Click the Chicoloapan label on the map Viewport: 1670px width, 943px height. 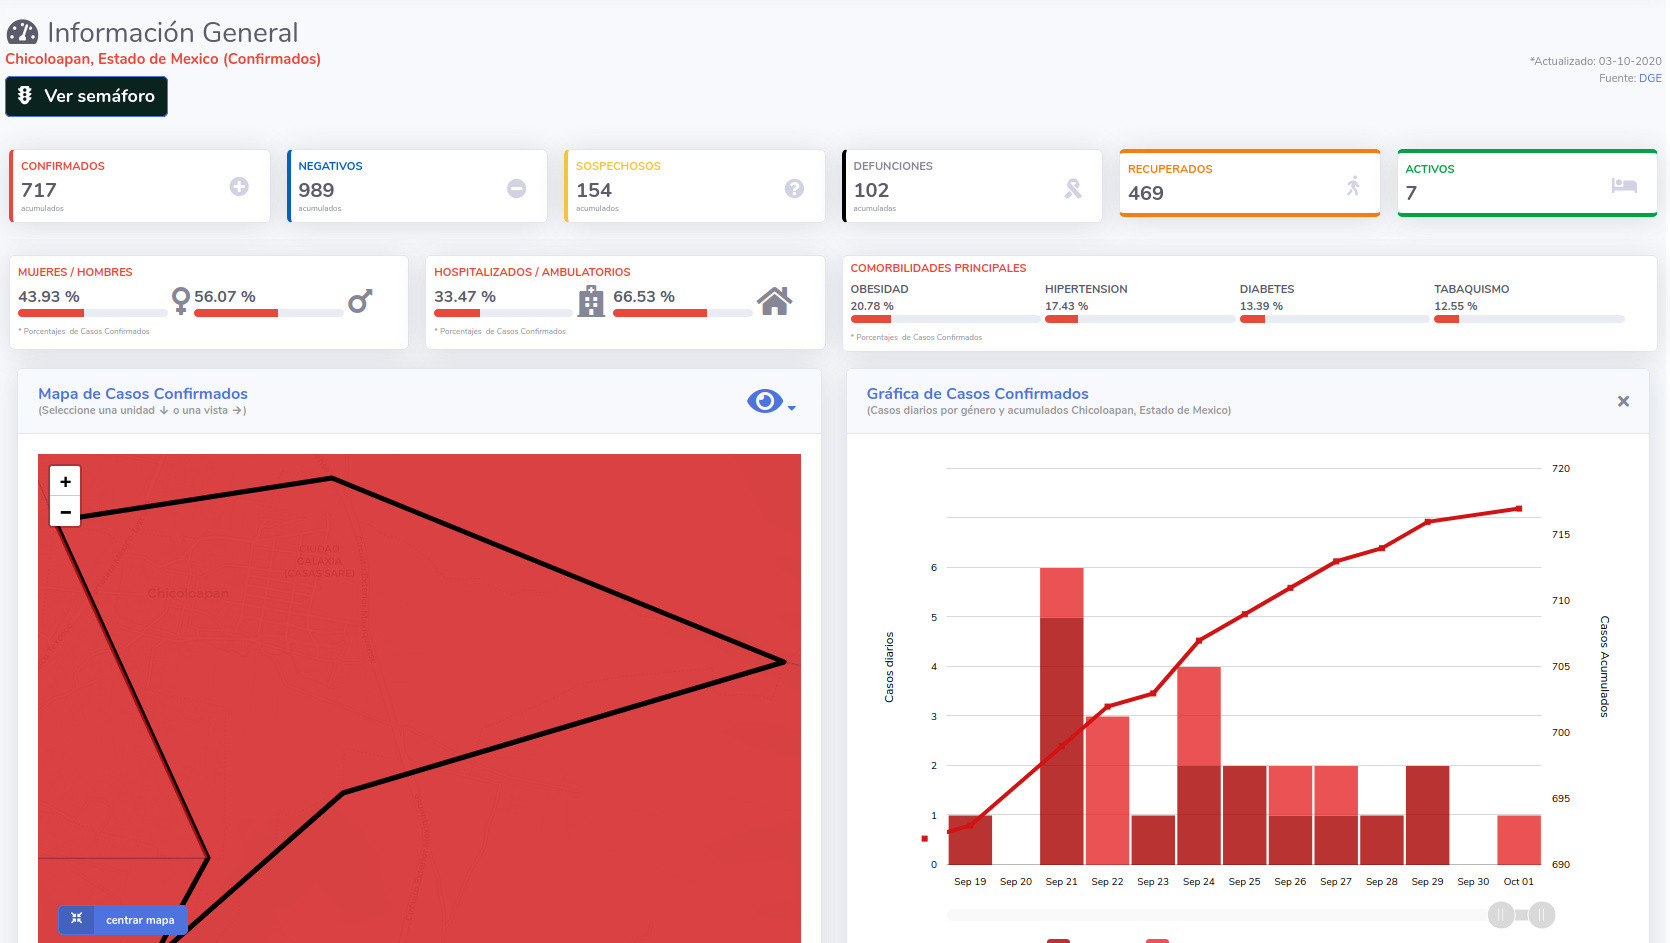188,593
